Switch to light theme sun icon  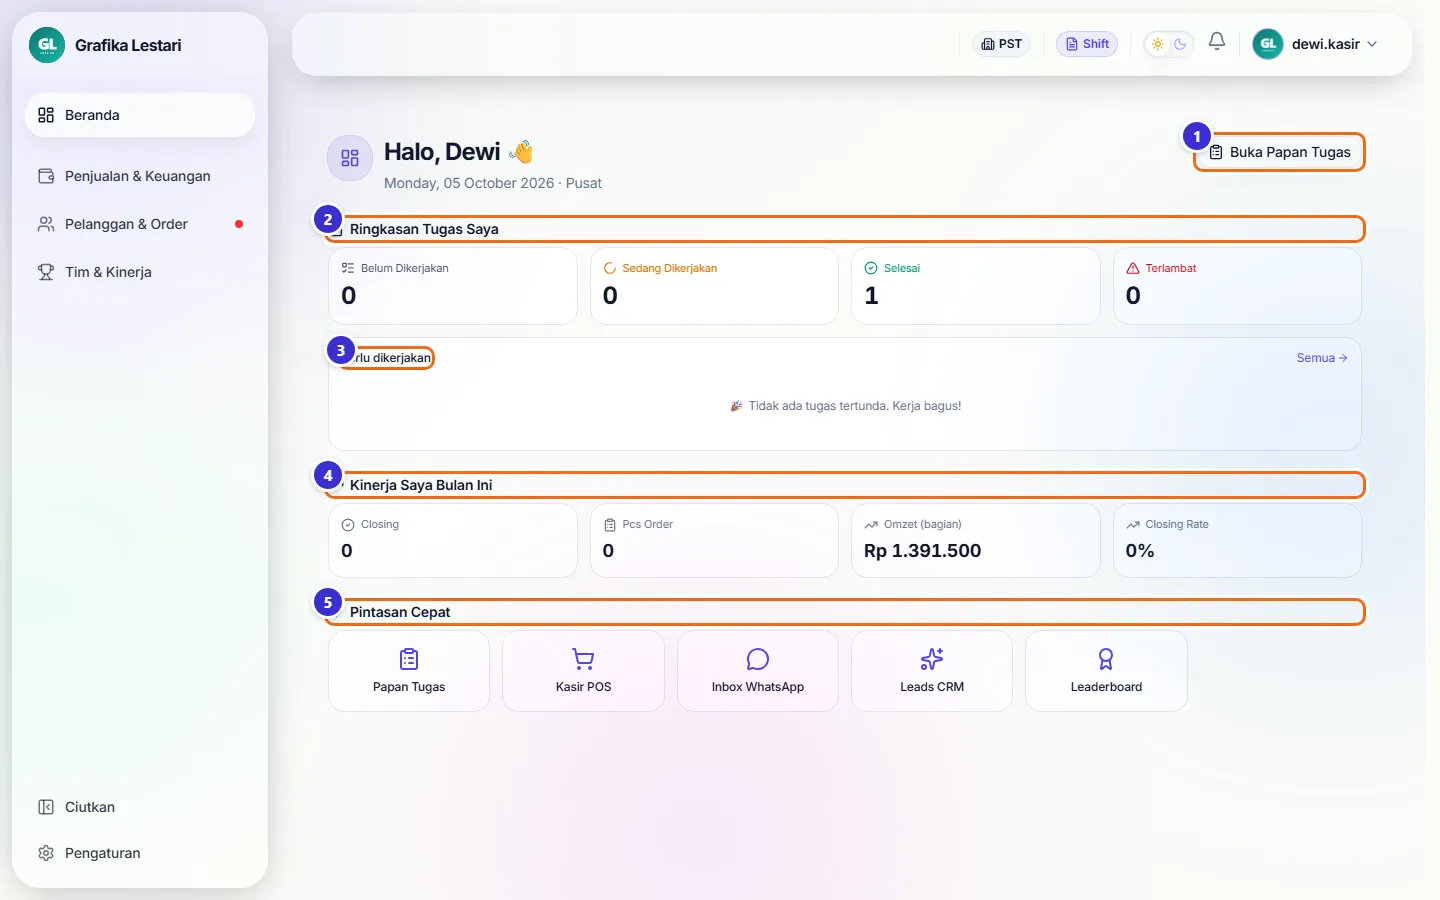tap(1158, 44)
